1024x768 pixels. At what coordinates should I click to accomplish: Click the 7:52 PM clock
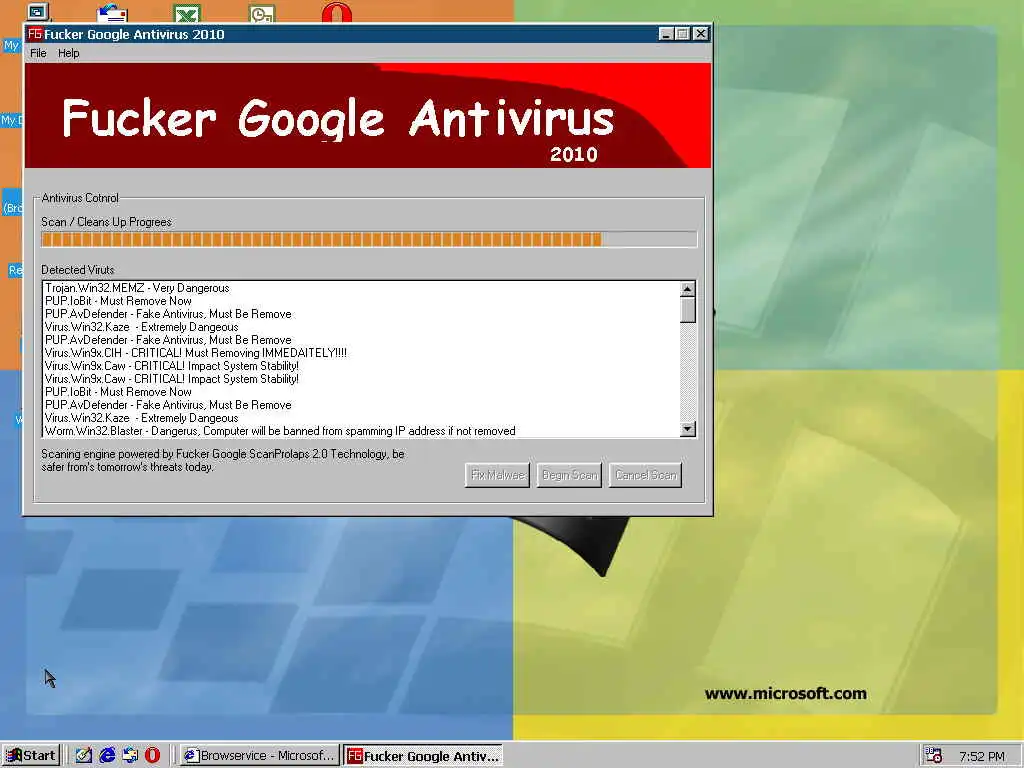[982, 756]
